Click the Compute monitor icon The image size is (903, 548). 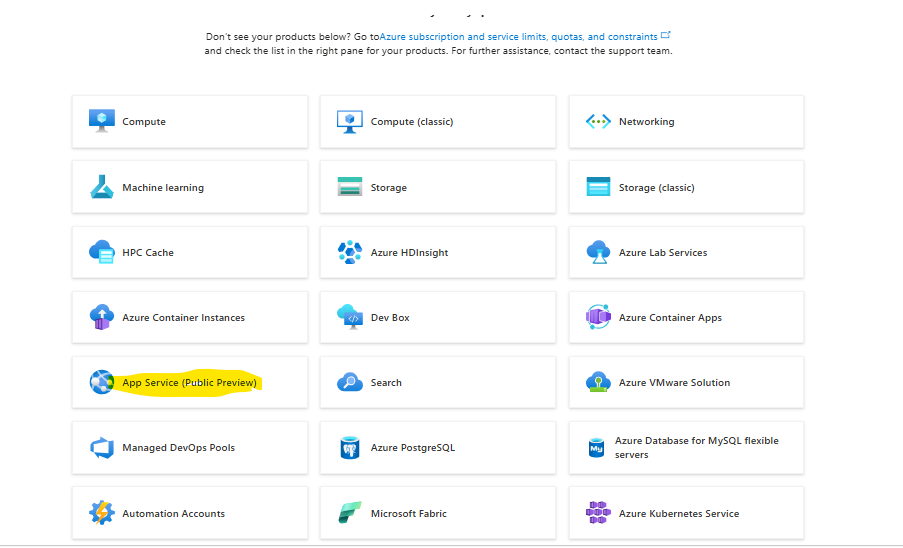coord(101,121)
